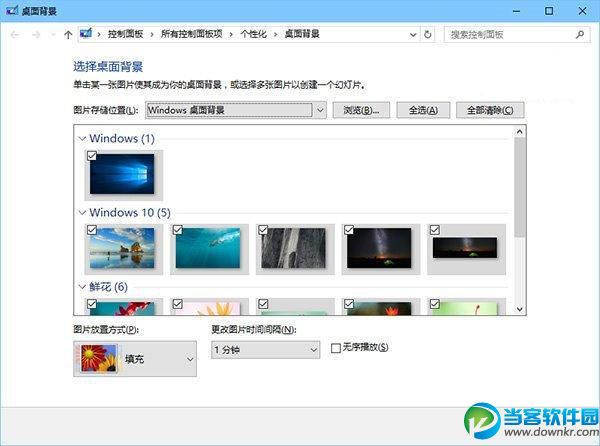The image size is (600, 446).
Task: Click the Back navigation arrow
Action: click(x=15, y=35)
